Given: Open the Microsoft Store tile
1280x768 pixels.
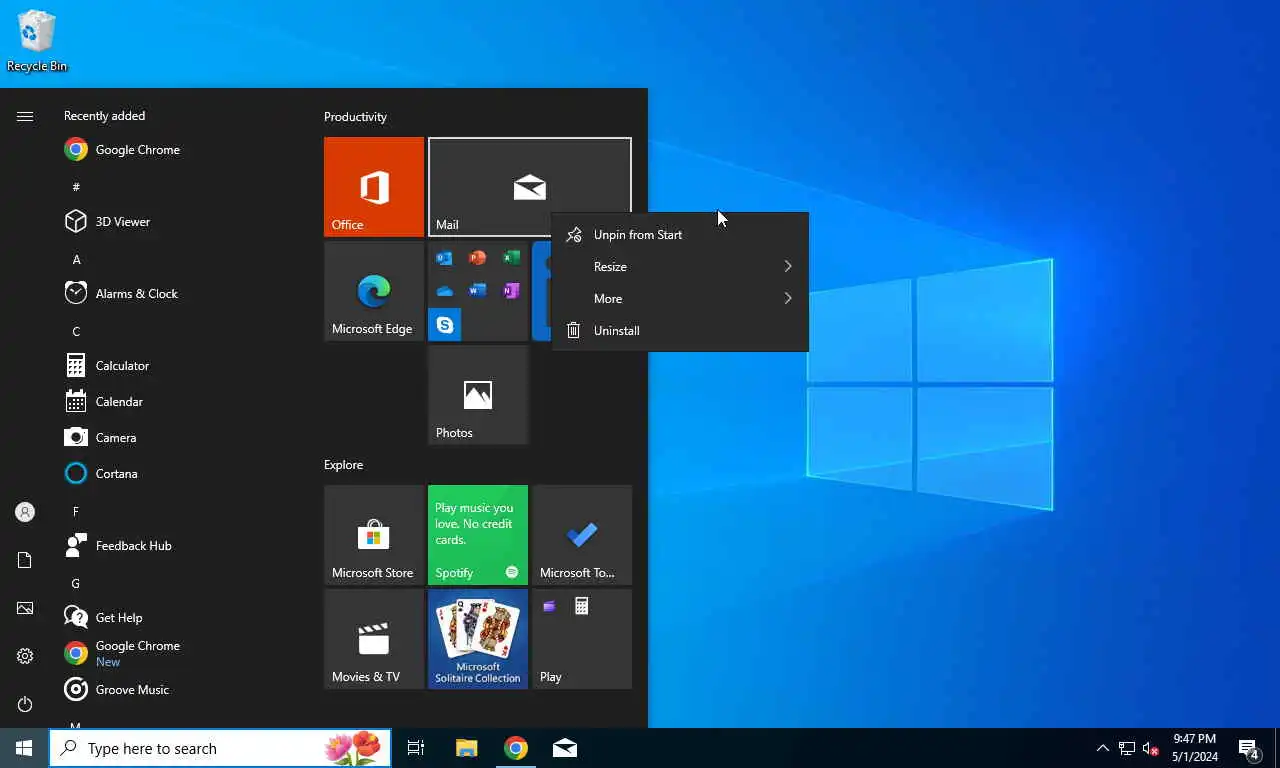Looking at the screenshot, I should coord(374,535).
